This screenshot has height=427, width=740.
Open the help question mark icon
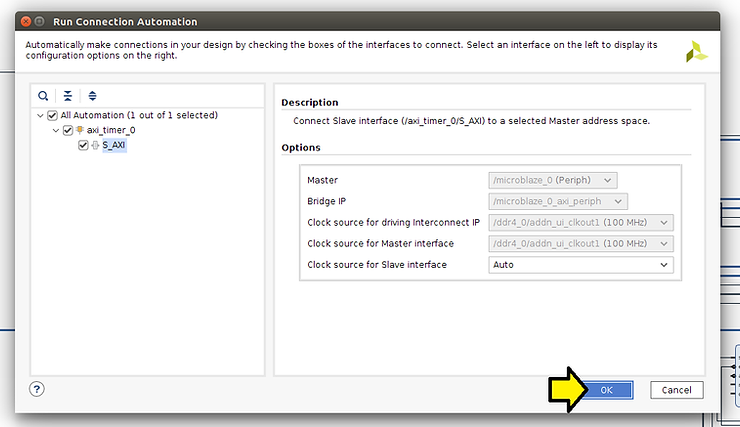pos(37,389)
